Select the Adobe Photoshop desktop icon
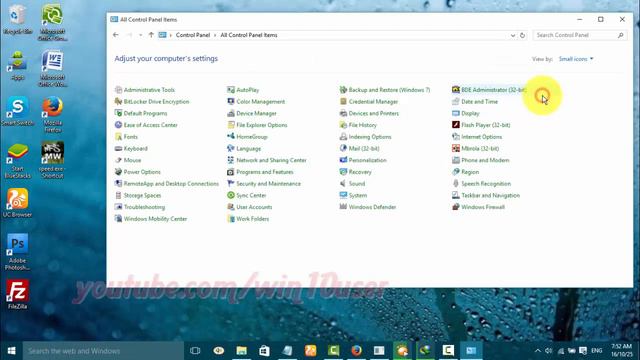 (x=17, y=252)
